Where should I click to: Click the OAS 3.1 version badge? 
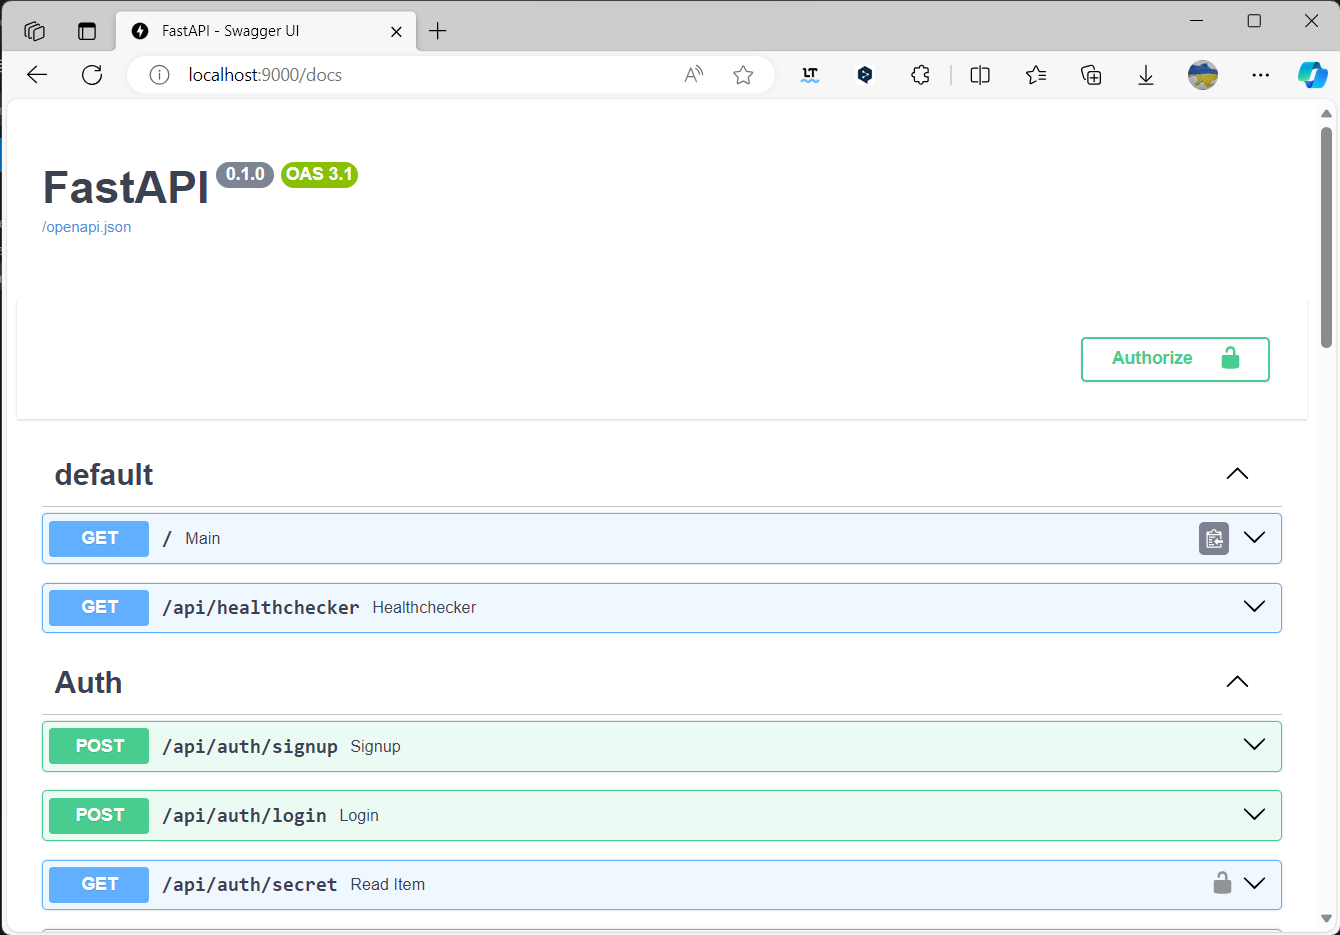(319, 174)
